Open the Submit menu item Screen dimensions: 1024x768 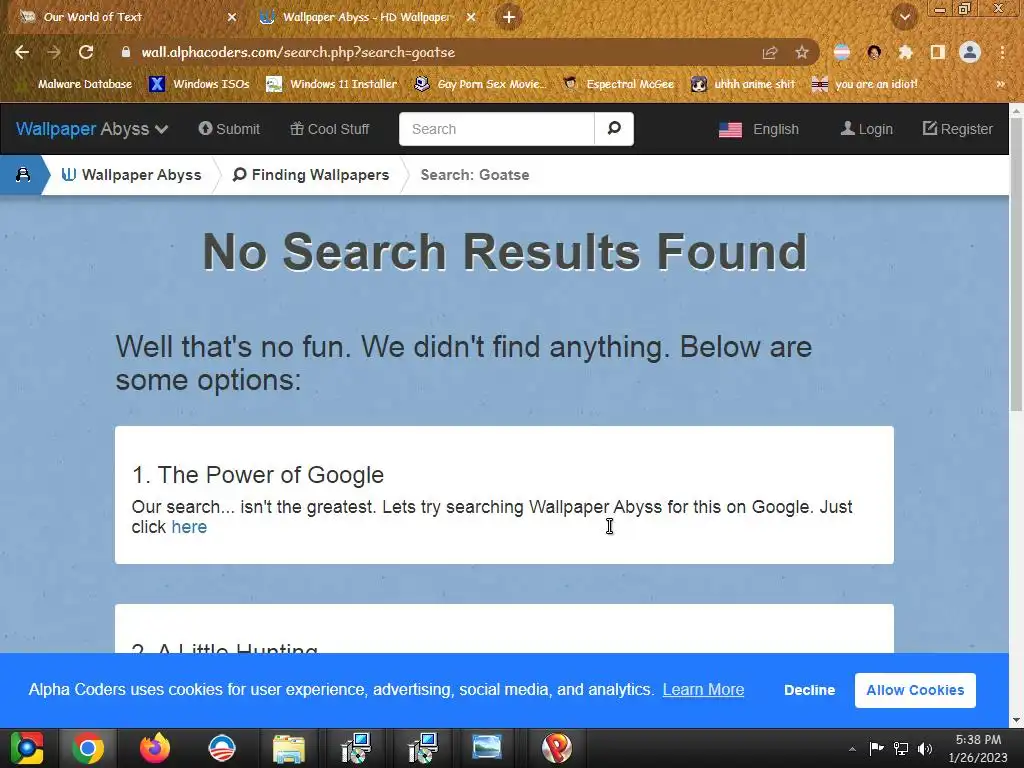point(229,129)
